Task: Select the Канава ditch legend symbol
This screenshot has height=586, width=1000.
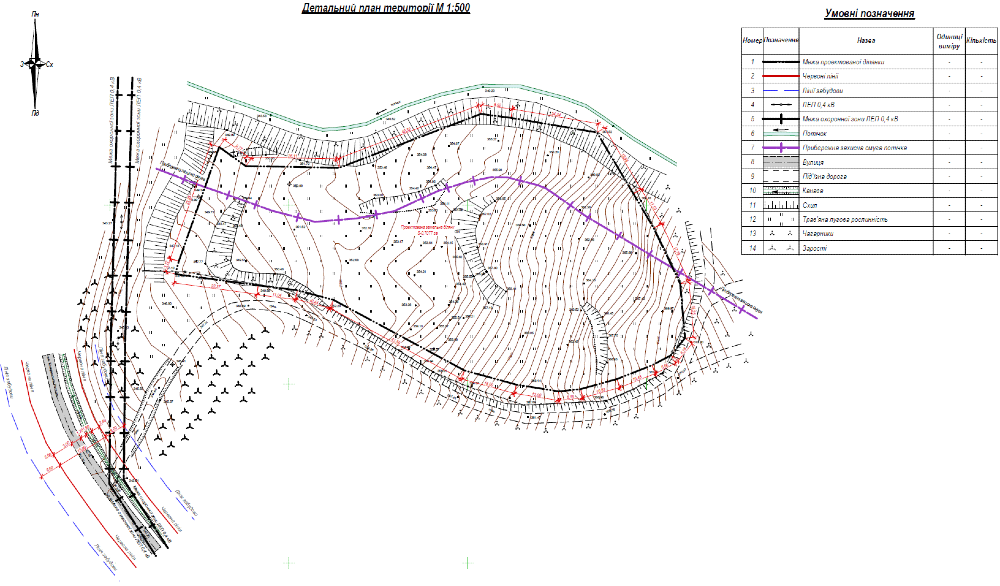Action: pyautogui.click(x=782, y=189)
